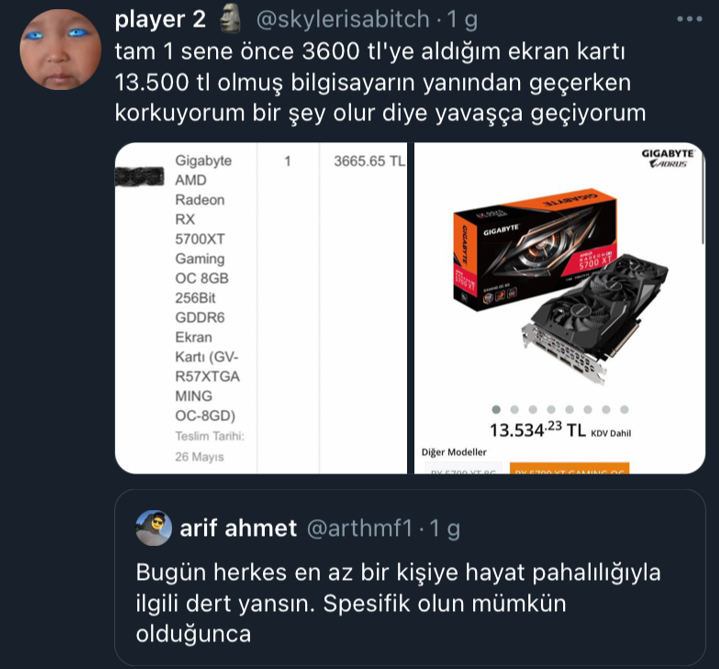Open the left order receipt image
719x669 pixels.
260,308
